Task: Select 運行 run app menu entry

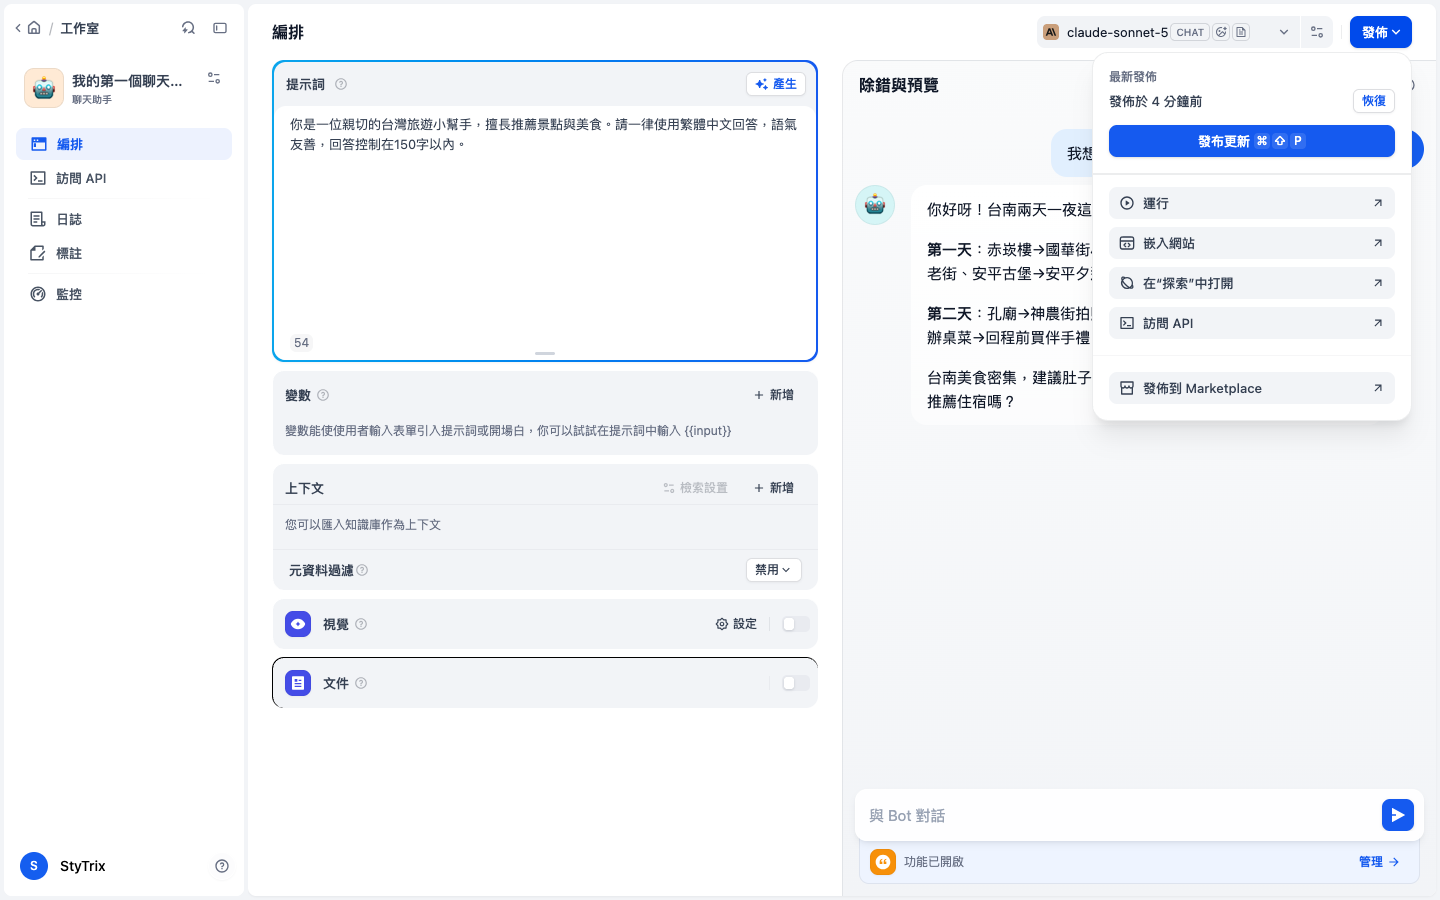Action: pyautogui.click(x=1252, y=203)
